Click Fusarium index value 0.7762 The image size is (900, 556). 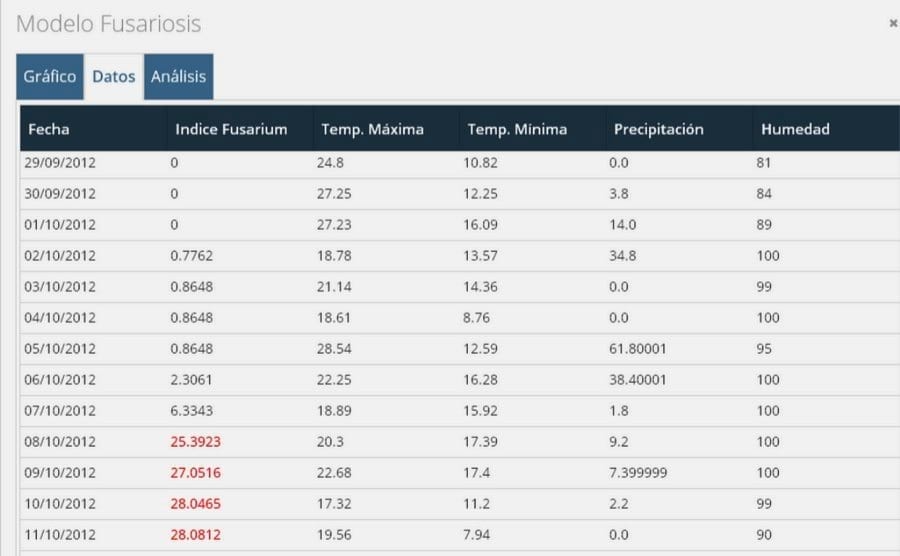[192, 255]
